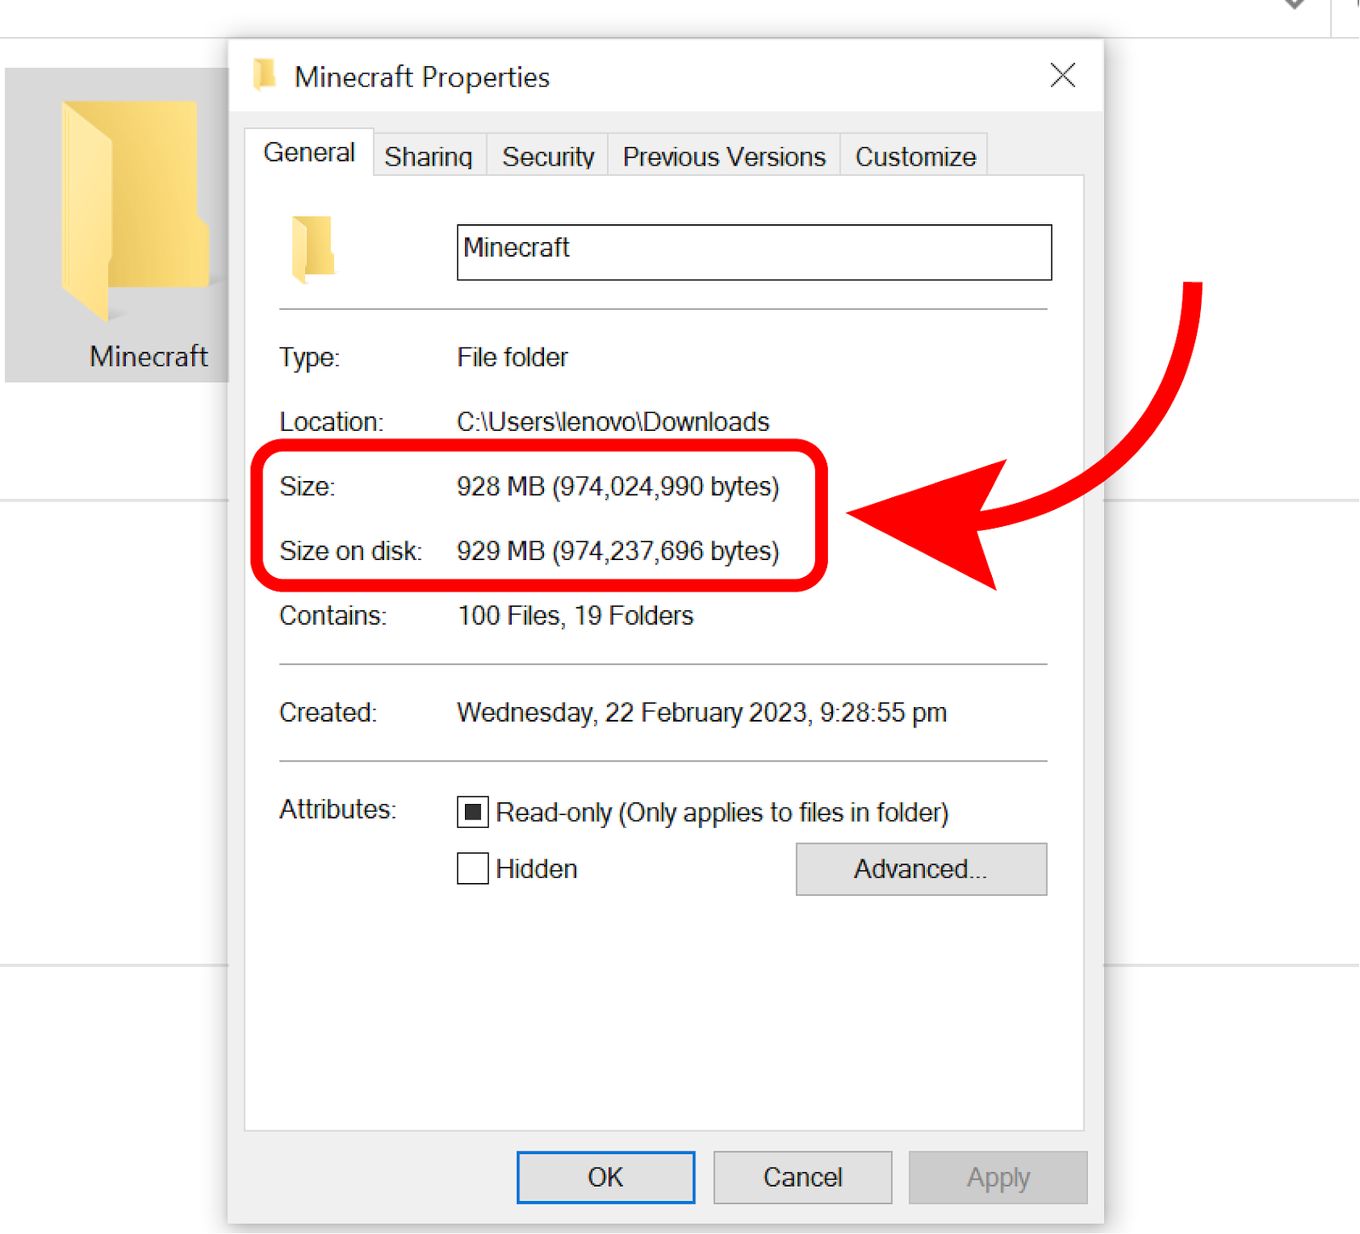The width and height of the screenshot is (1360, 1234).
Task: Click the File folder type value
Action: (512, 357)
